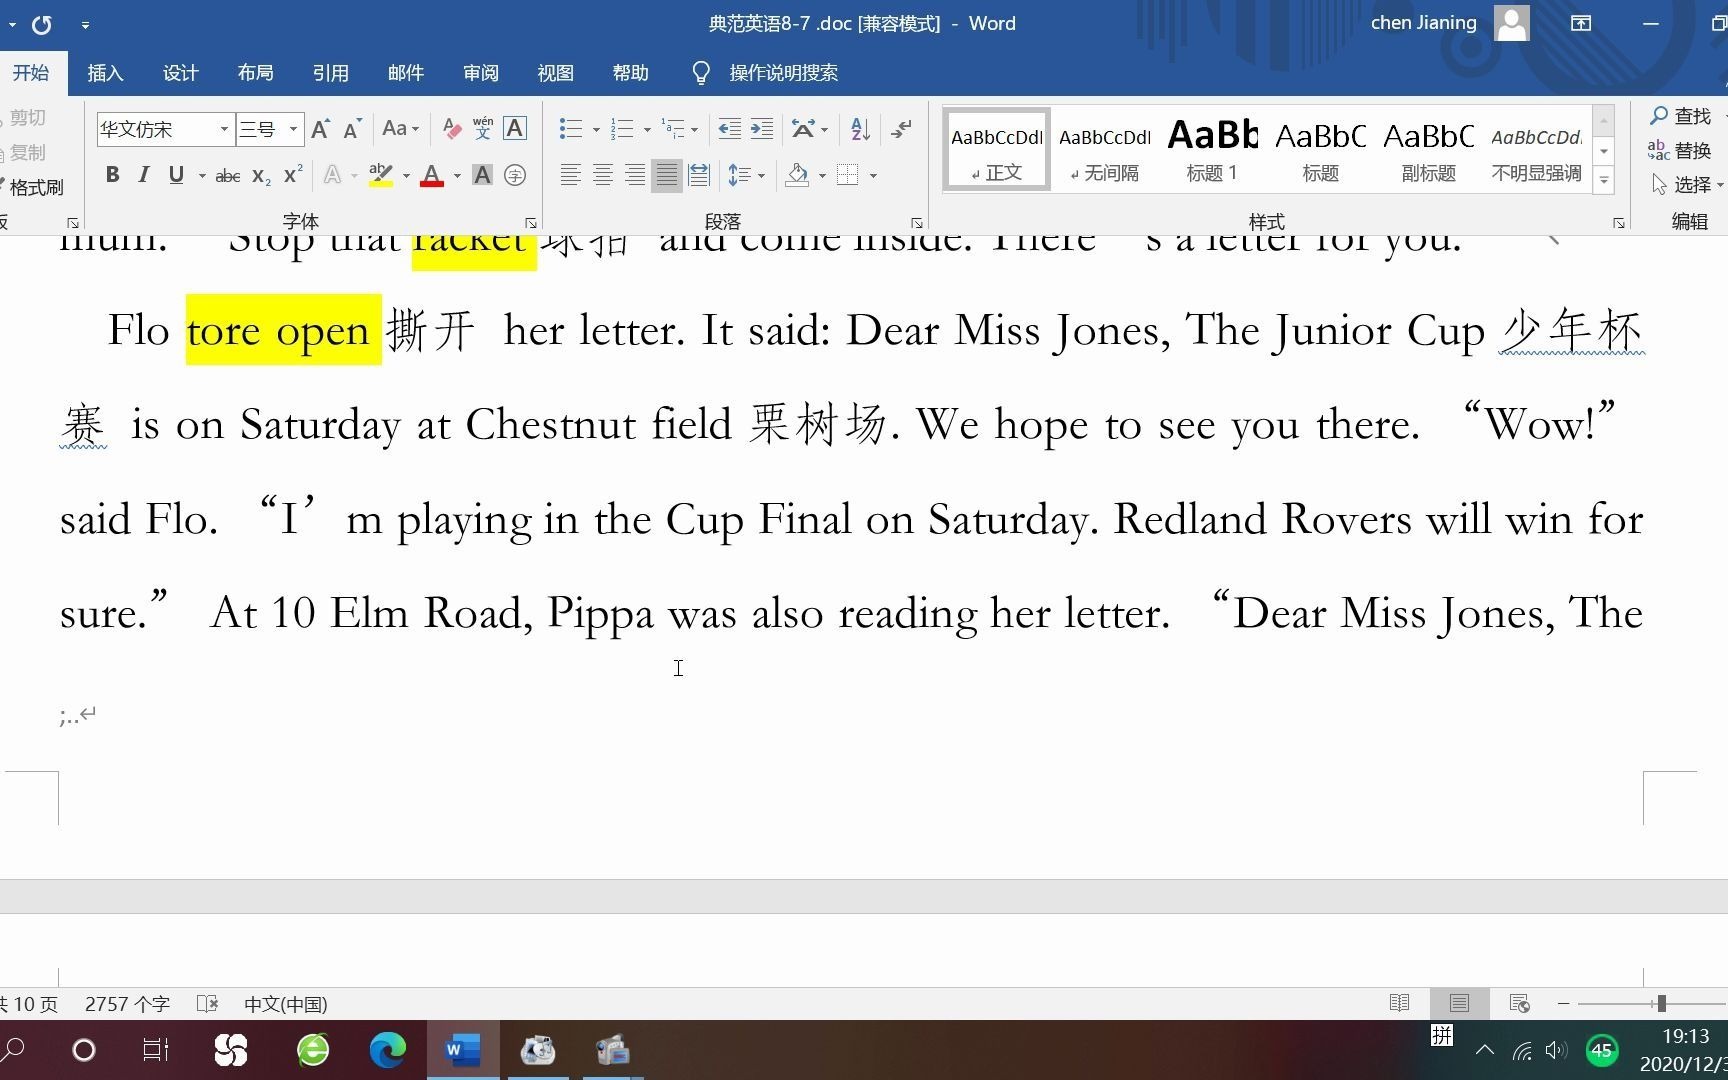Toggle Bold formatting
This screenshot has height=1080, width=1728.
(112, 175)
